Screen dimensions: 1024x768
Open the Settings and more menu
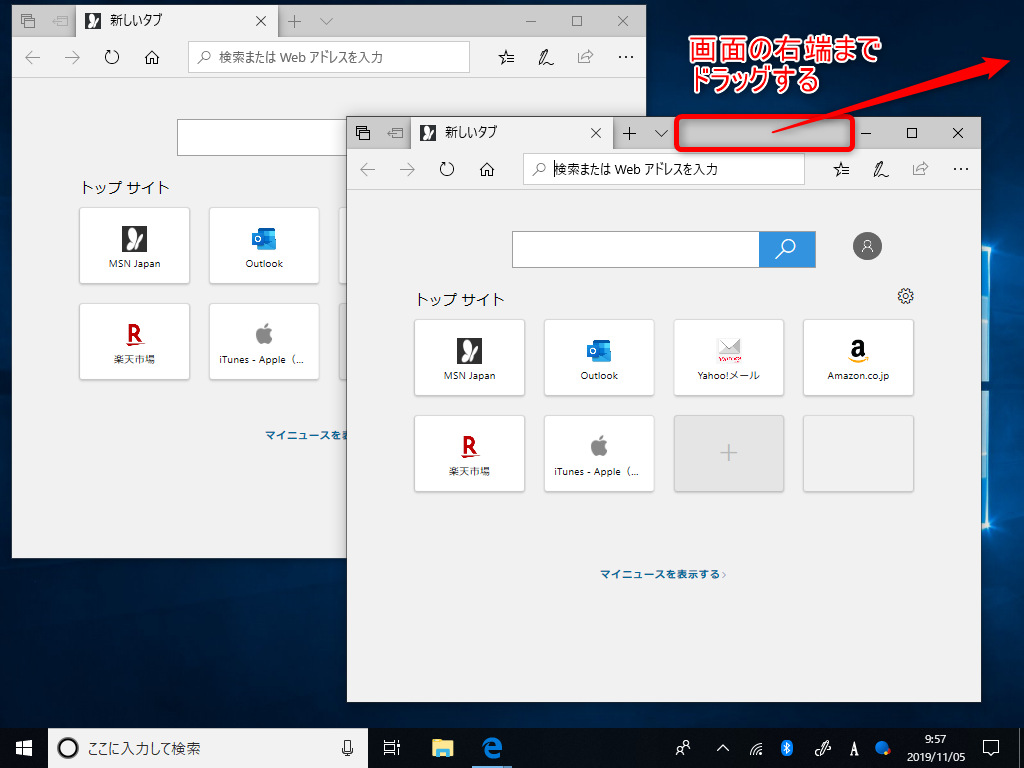(961, 169)
